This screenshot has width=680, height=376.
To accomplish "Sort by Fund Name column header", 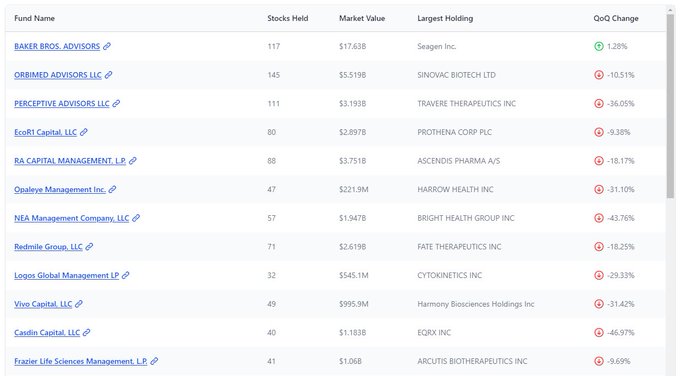I will 34,18.
